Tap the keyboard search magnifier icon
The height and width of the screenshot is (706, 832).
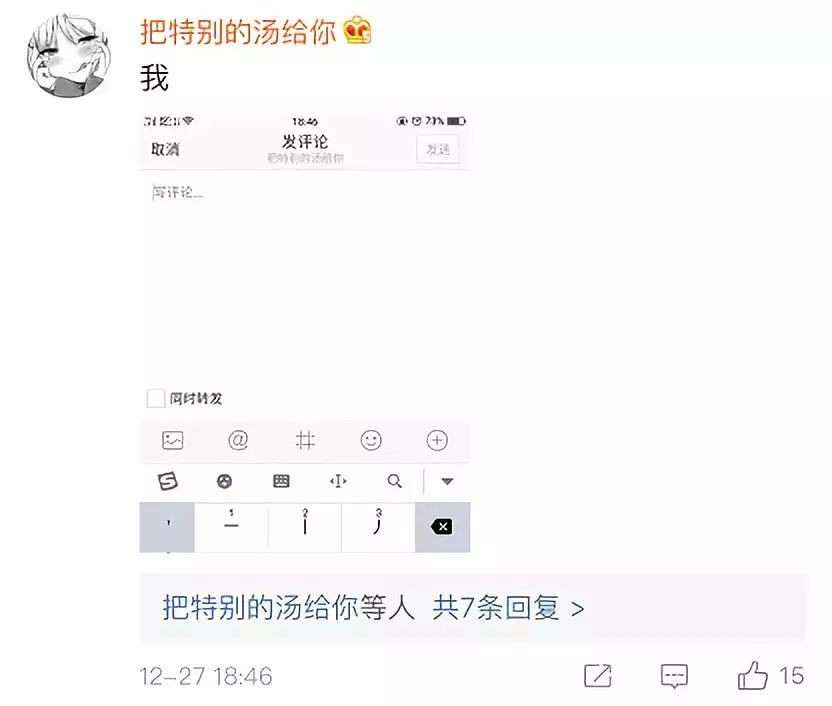click(394, 481)
